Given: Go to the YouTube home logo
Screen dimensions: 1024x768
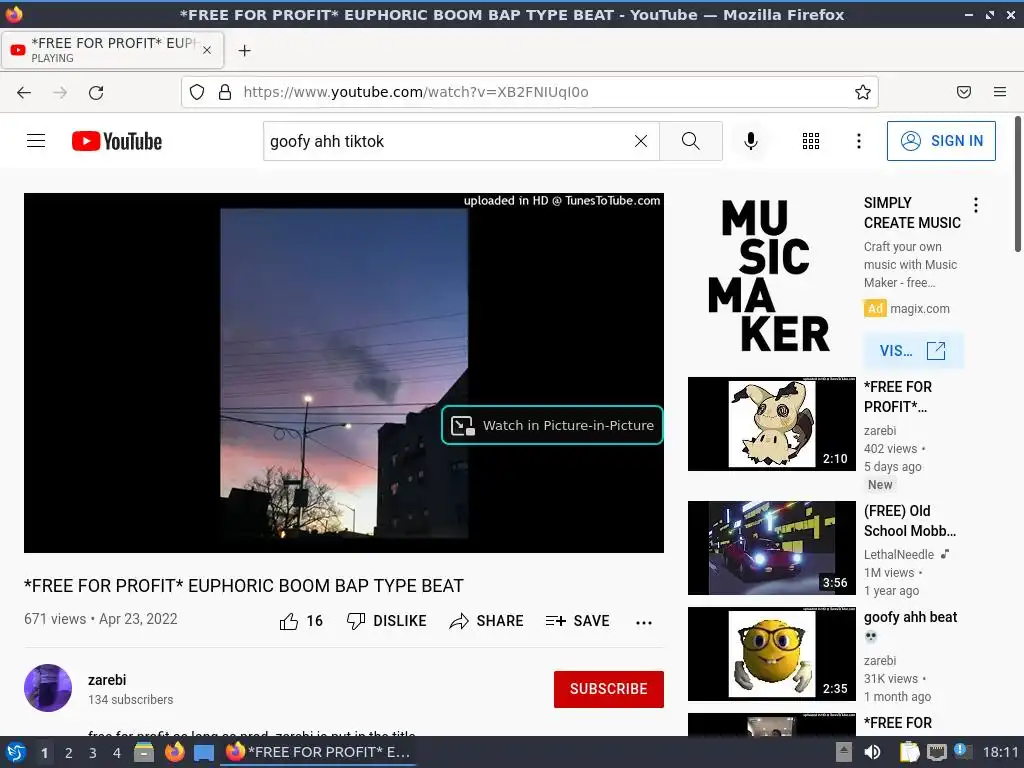Looking at the screenshot, I should click(117, 141).
